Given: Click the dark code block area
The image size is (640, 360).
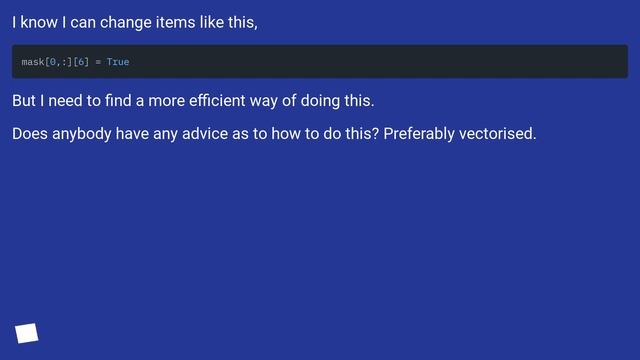Looking at the screenshot, I should pyautogui.click(x=320, y=61).
